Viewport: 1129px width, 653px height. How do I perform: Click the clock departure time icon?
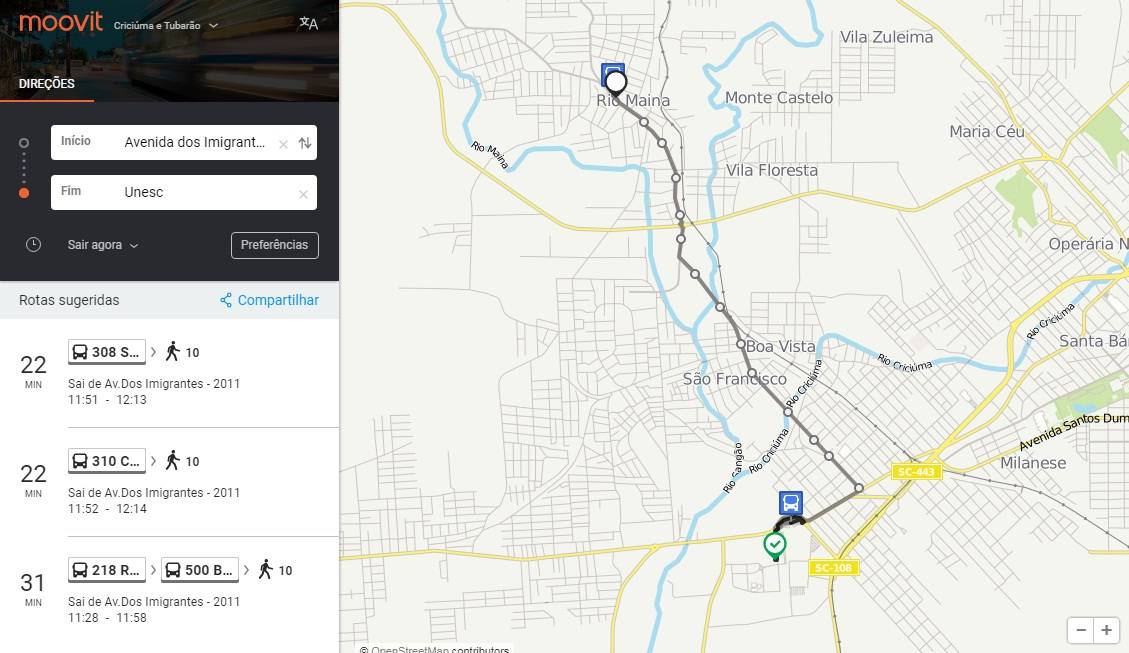click(x=33, y=245)
